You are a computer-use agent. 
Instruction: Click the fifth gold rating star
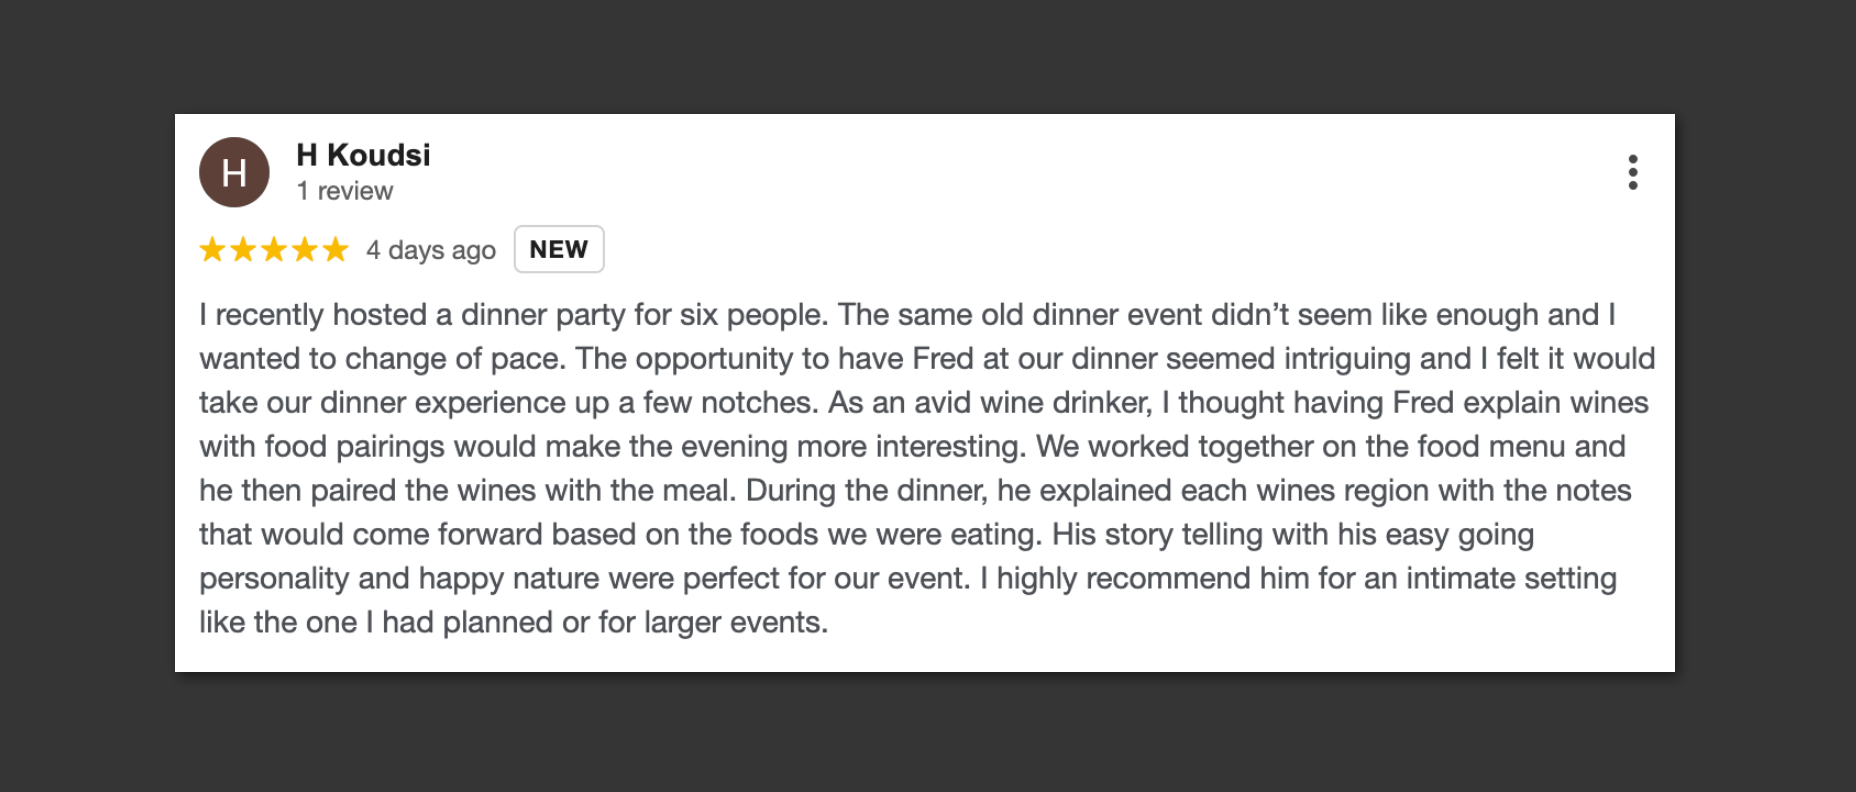pyautogui.click(x=336, y=249)
